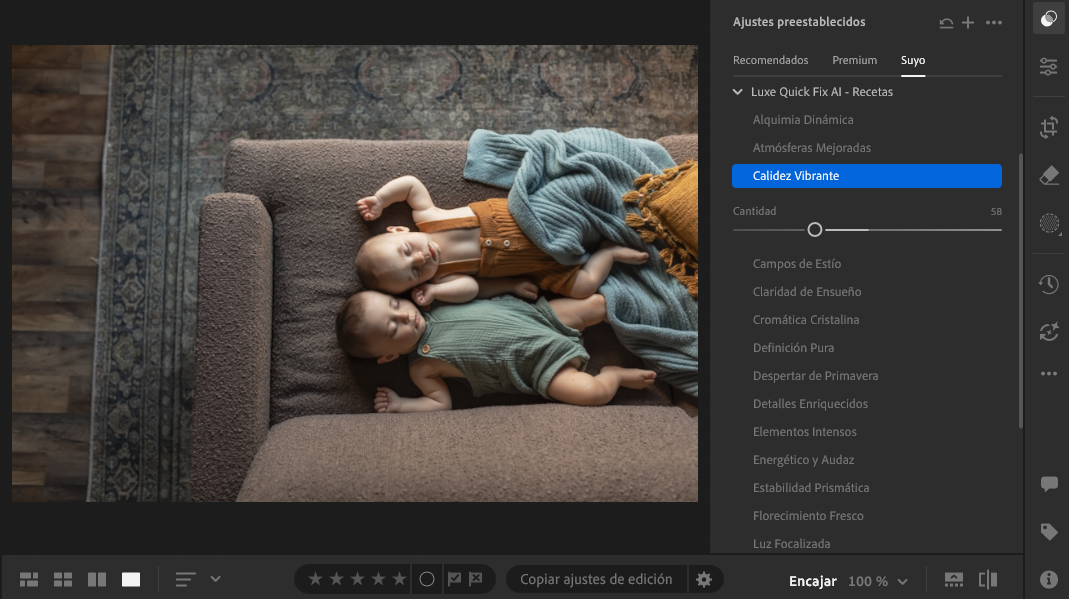This screenshot has width=1069, height=599.
Task: Show the photo info panel
Action: (1048, 579)
